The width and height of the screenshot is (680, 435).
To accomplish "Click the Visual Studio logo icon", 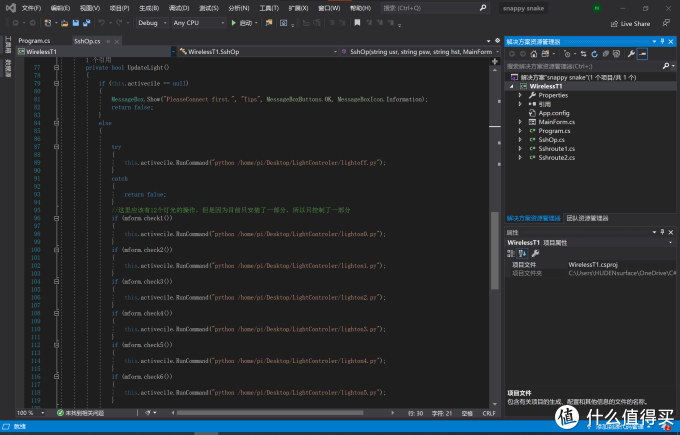I will 11,8.
